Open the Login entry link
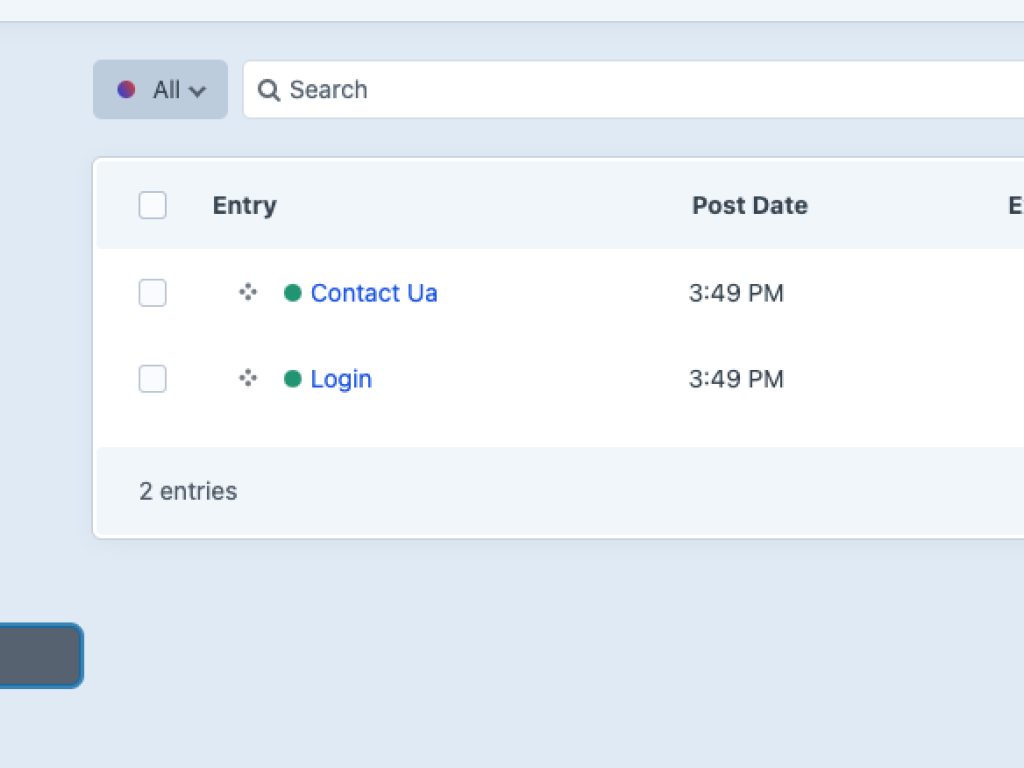Screen dimensions: 1024x768 (341, 379)
